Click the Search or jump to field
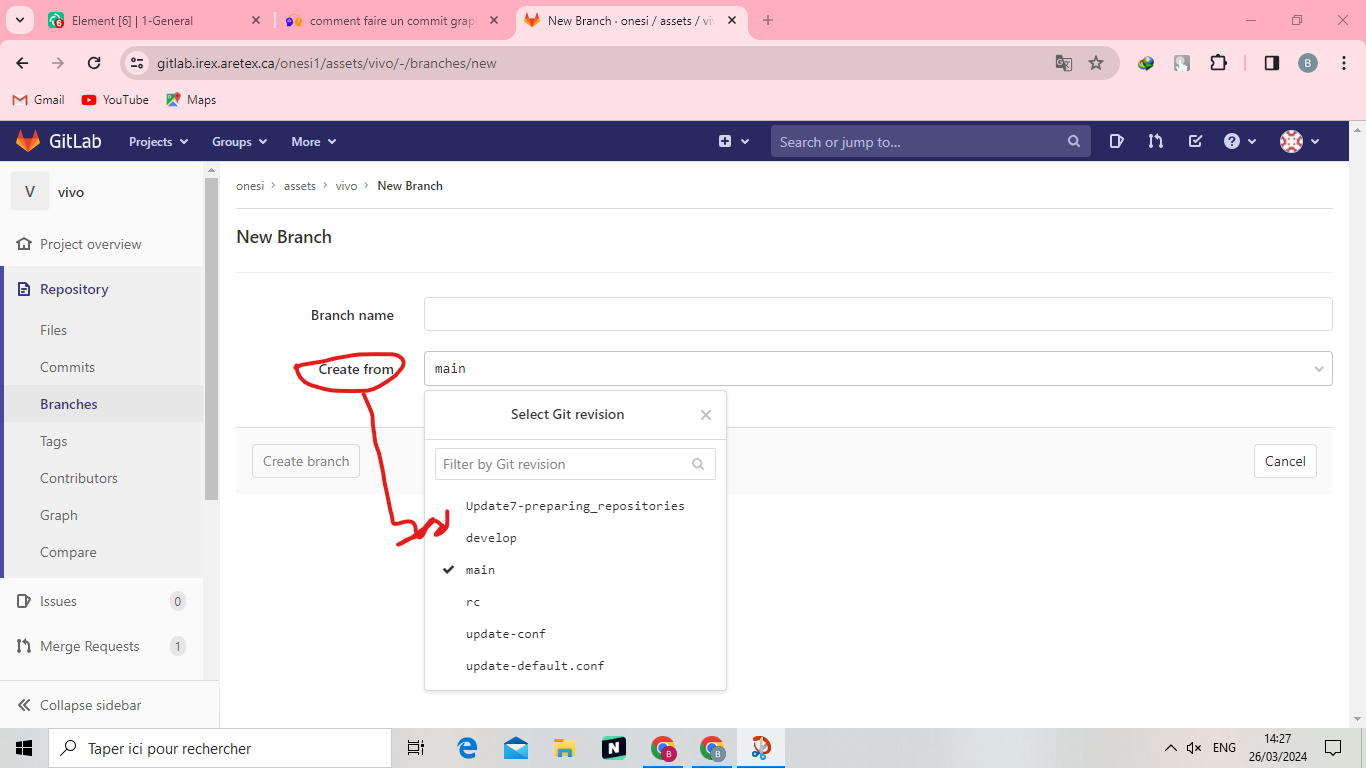Image resolution: width=1366 pixels, height=768 pixels. [930, 142]
